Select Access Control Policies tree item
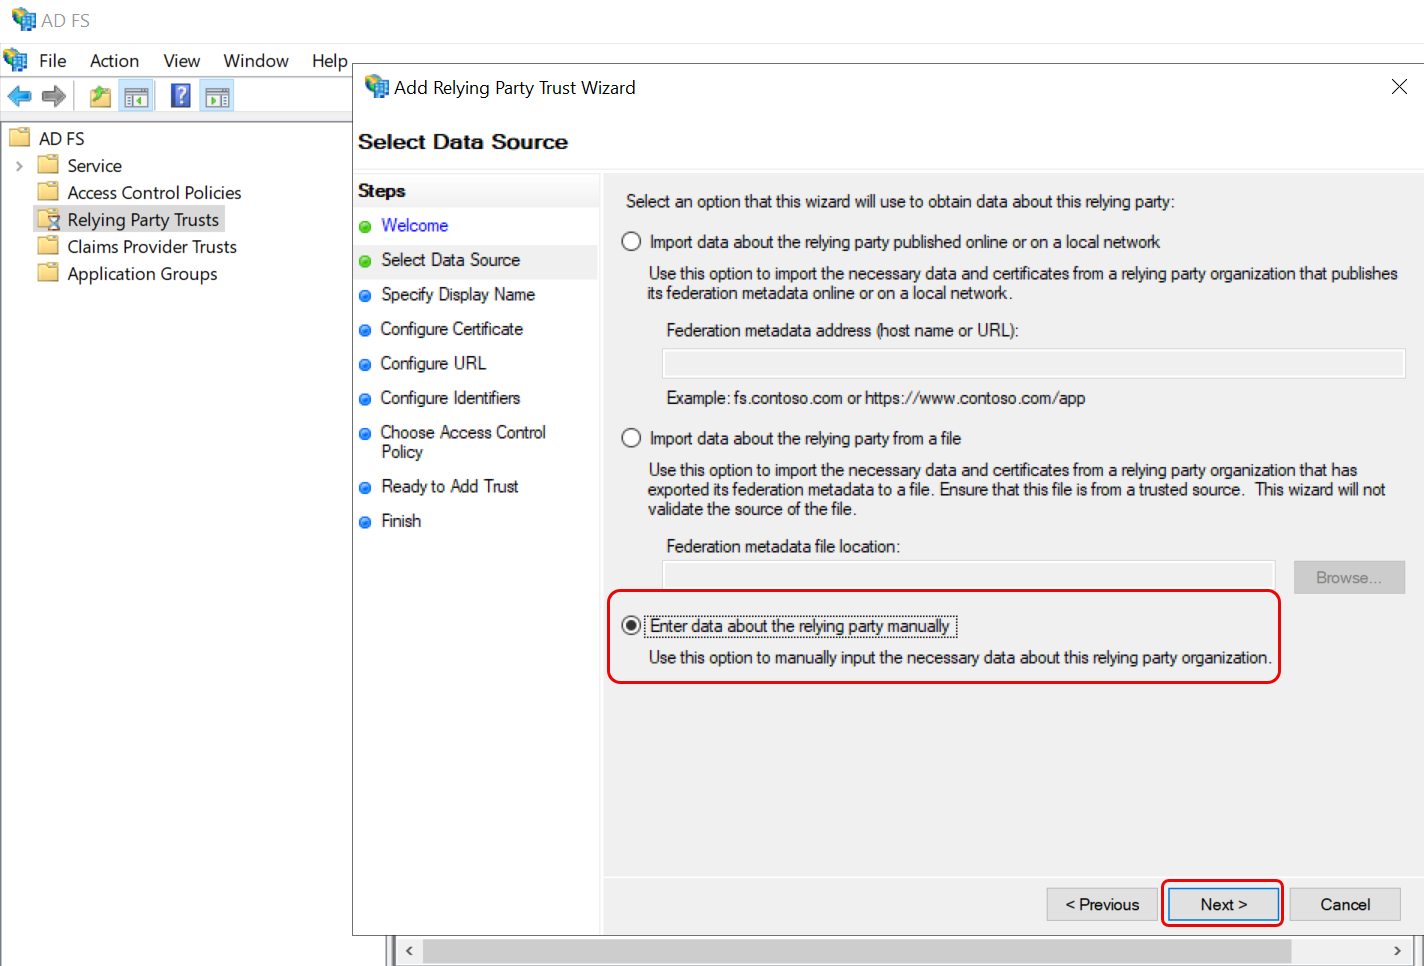 154,193
